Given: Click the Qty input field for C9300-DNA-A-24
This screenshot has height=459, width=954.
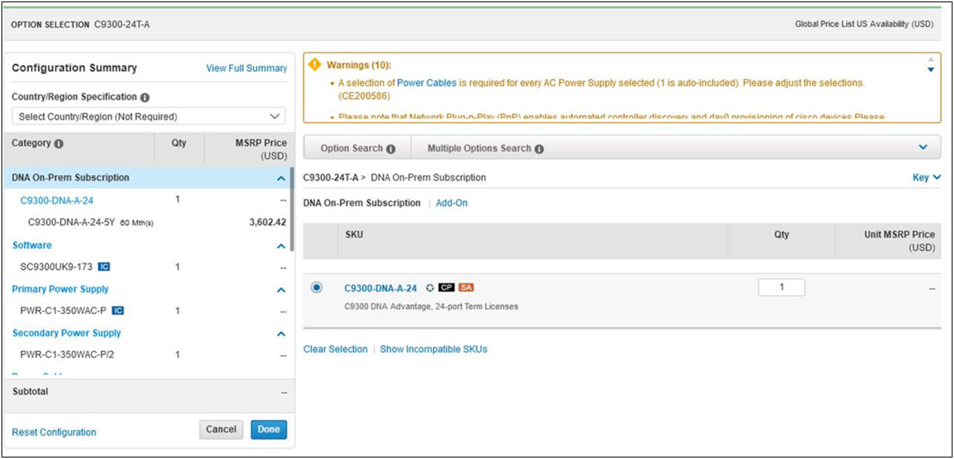Looking at the screenshot, I should 781,287.
